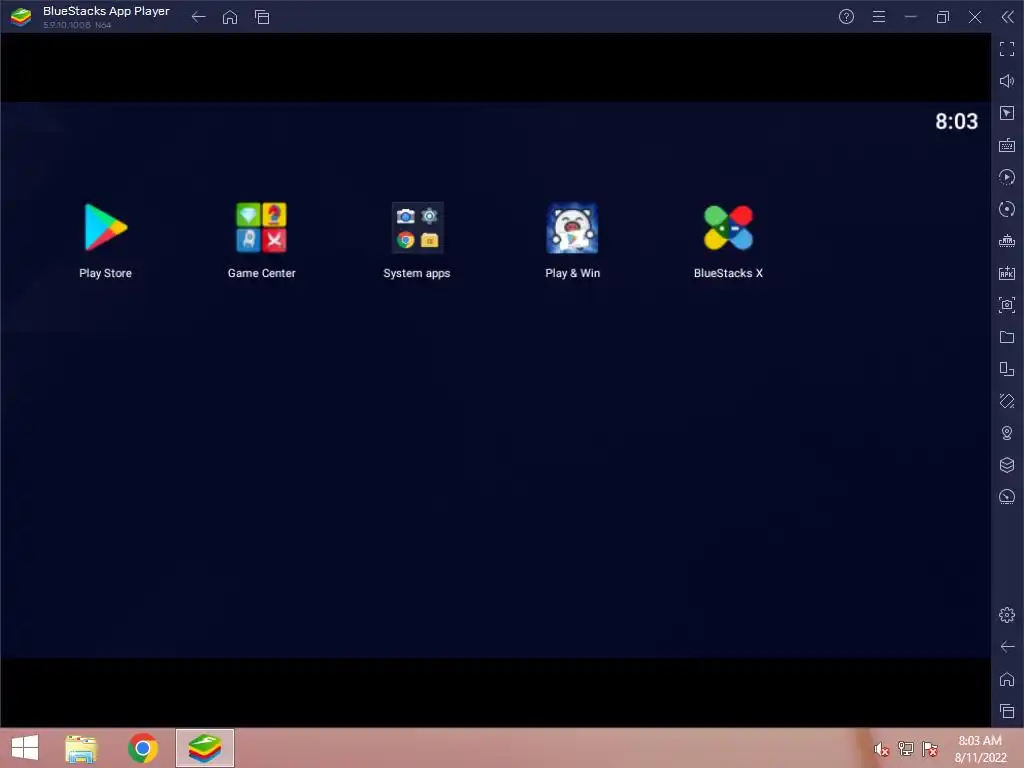Click the back arrow in title bar
This screenshot has height=768, width=1024.
click(x=199, y=17)
